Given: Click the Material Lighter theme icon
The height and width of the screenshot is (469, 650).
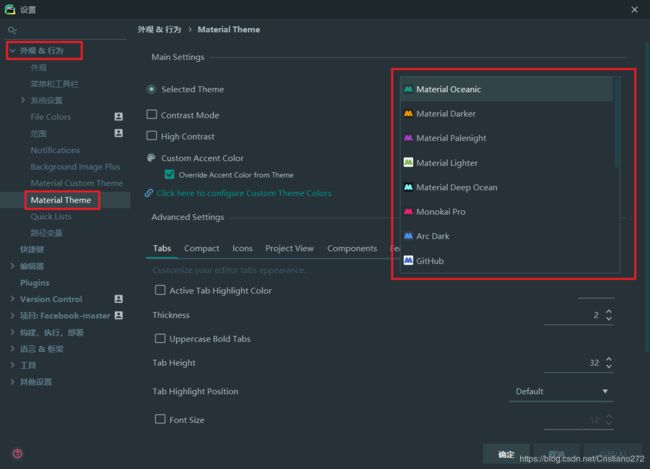Looking at the screenshot, I should click(x=408, y=162).
